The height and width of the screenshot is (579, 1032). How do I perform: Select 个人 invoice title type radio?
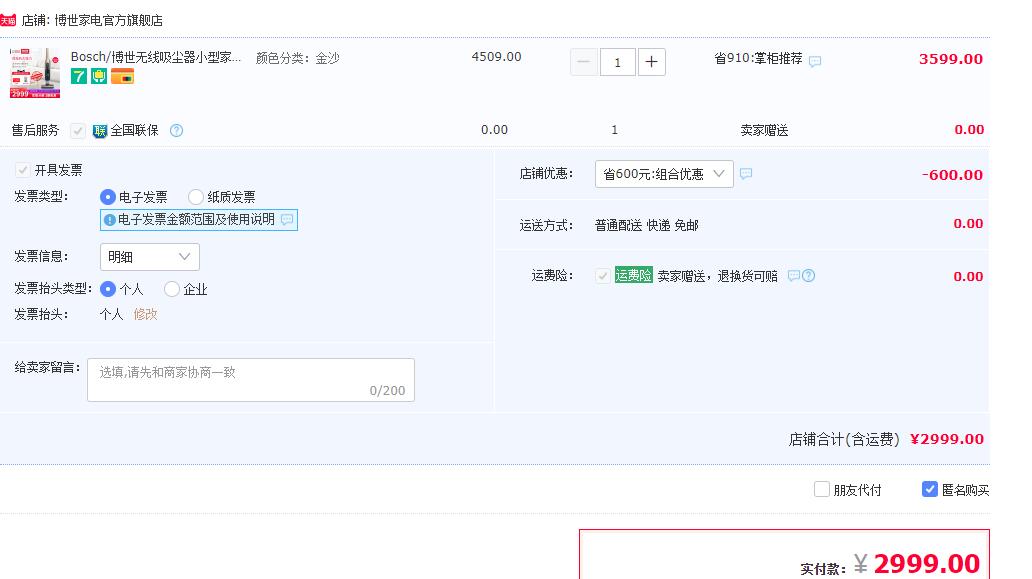click(108, 289)
